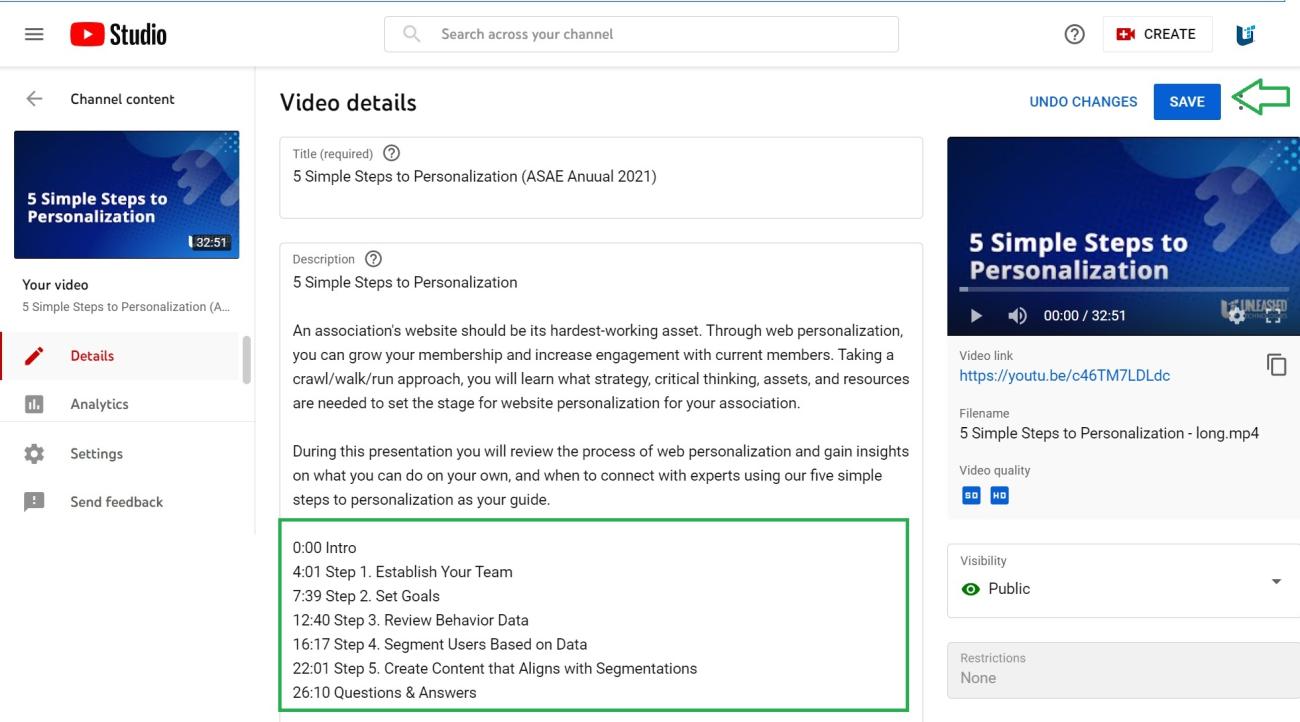Viewport: 1300px width, 722px height.
Task: Open the hamburger navigation menu
Action: 34,34
